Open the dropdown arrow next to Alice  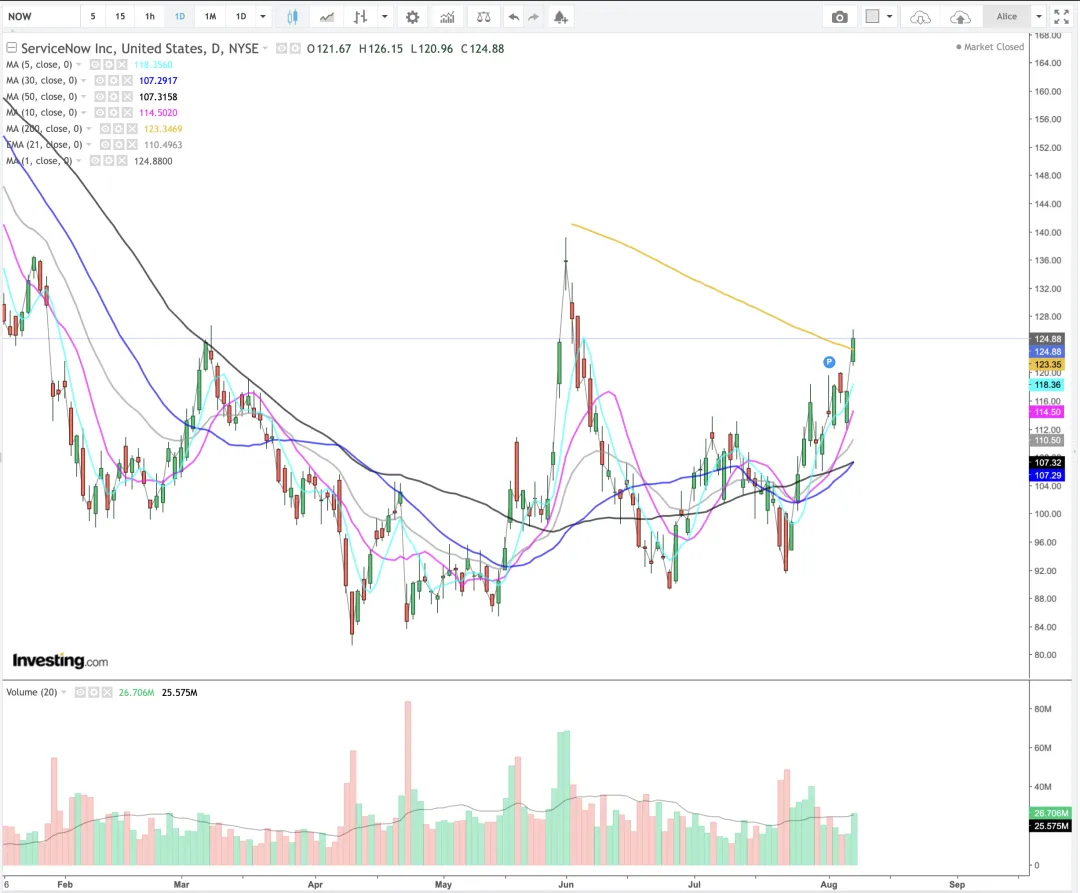pos(1039,17)
